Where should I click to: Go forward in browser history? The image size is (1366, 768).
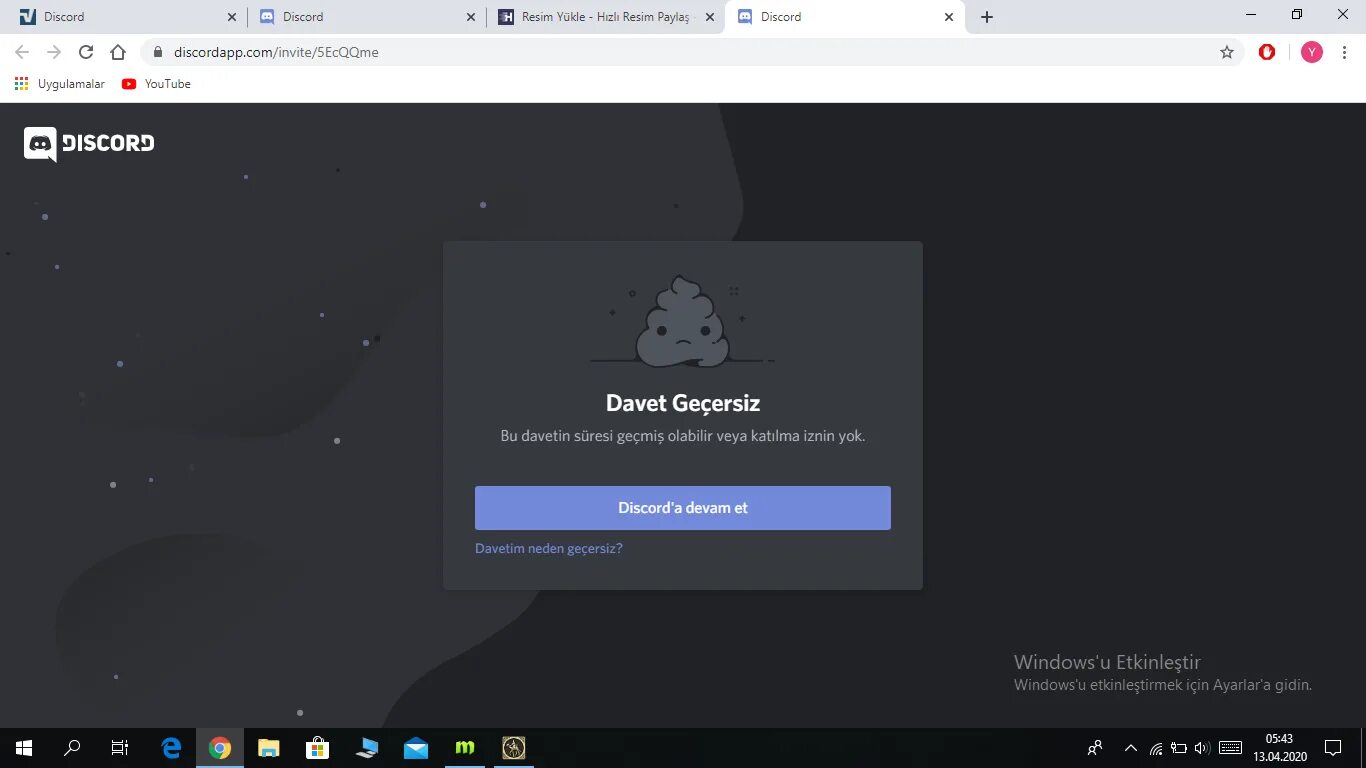(54, 52)
